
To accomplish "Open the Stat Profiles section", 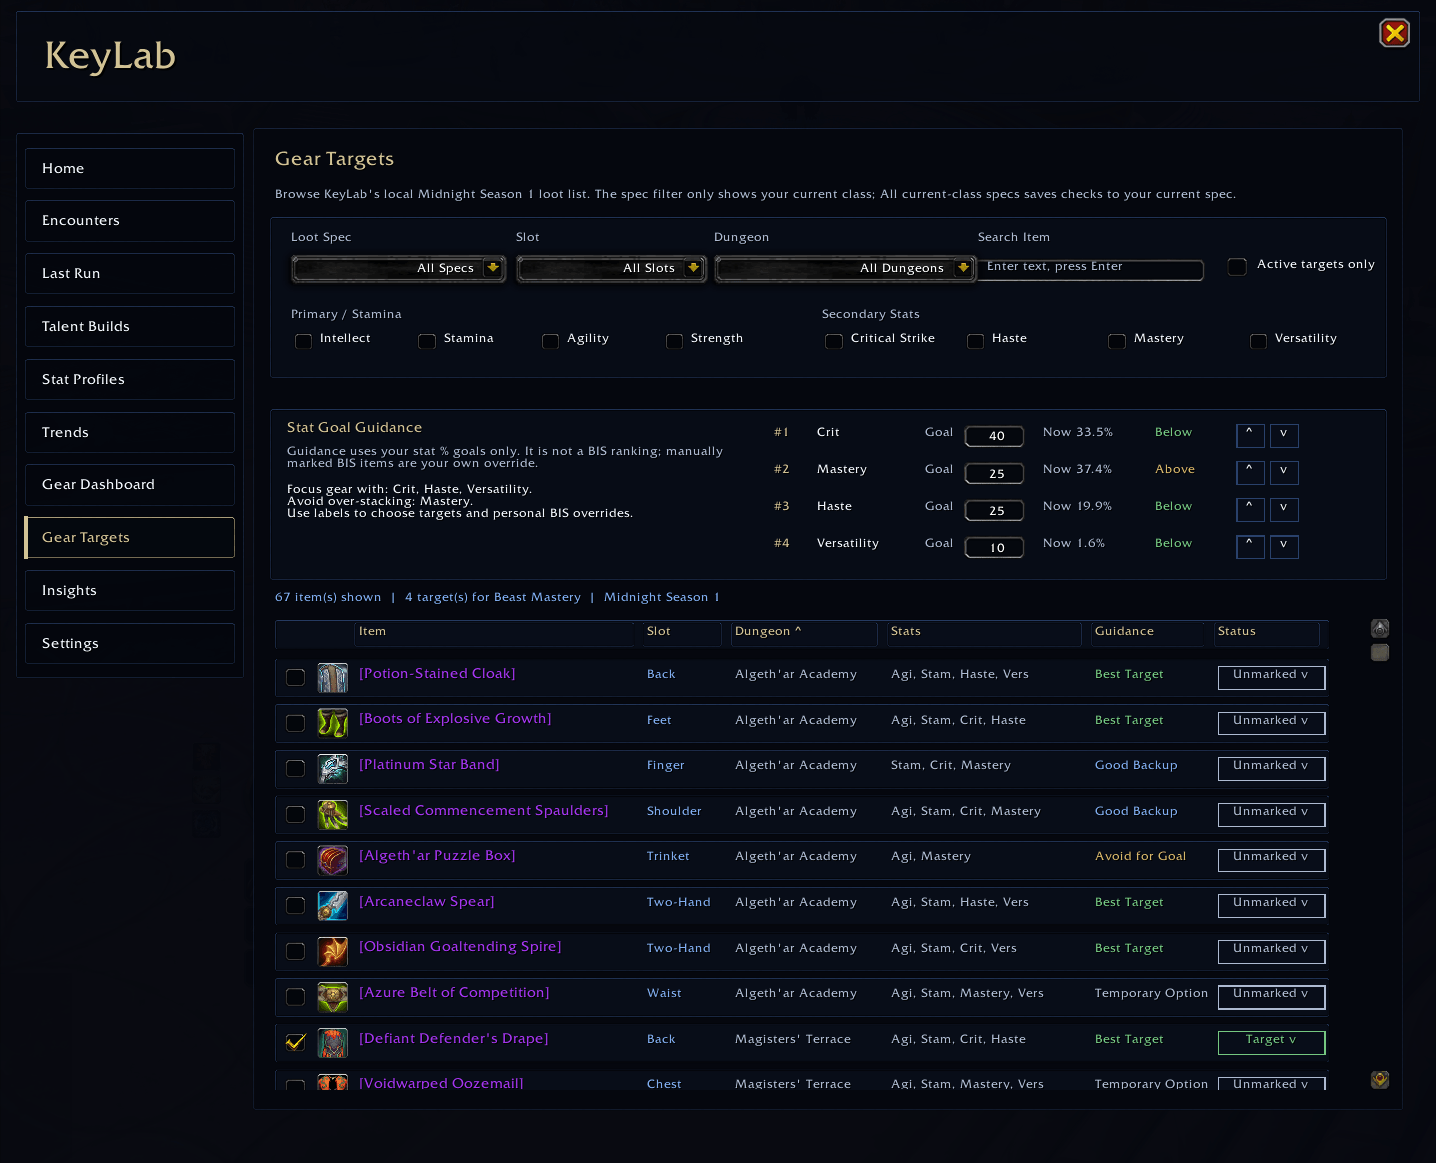I will 130,379.
